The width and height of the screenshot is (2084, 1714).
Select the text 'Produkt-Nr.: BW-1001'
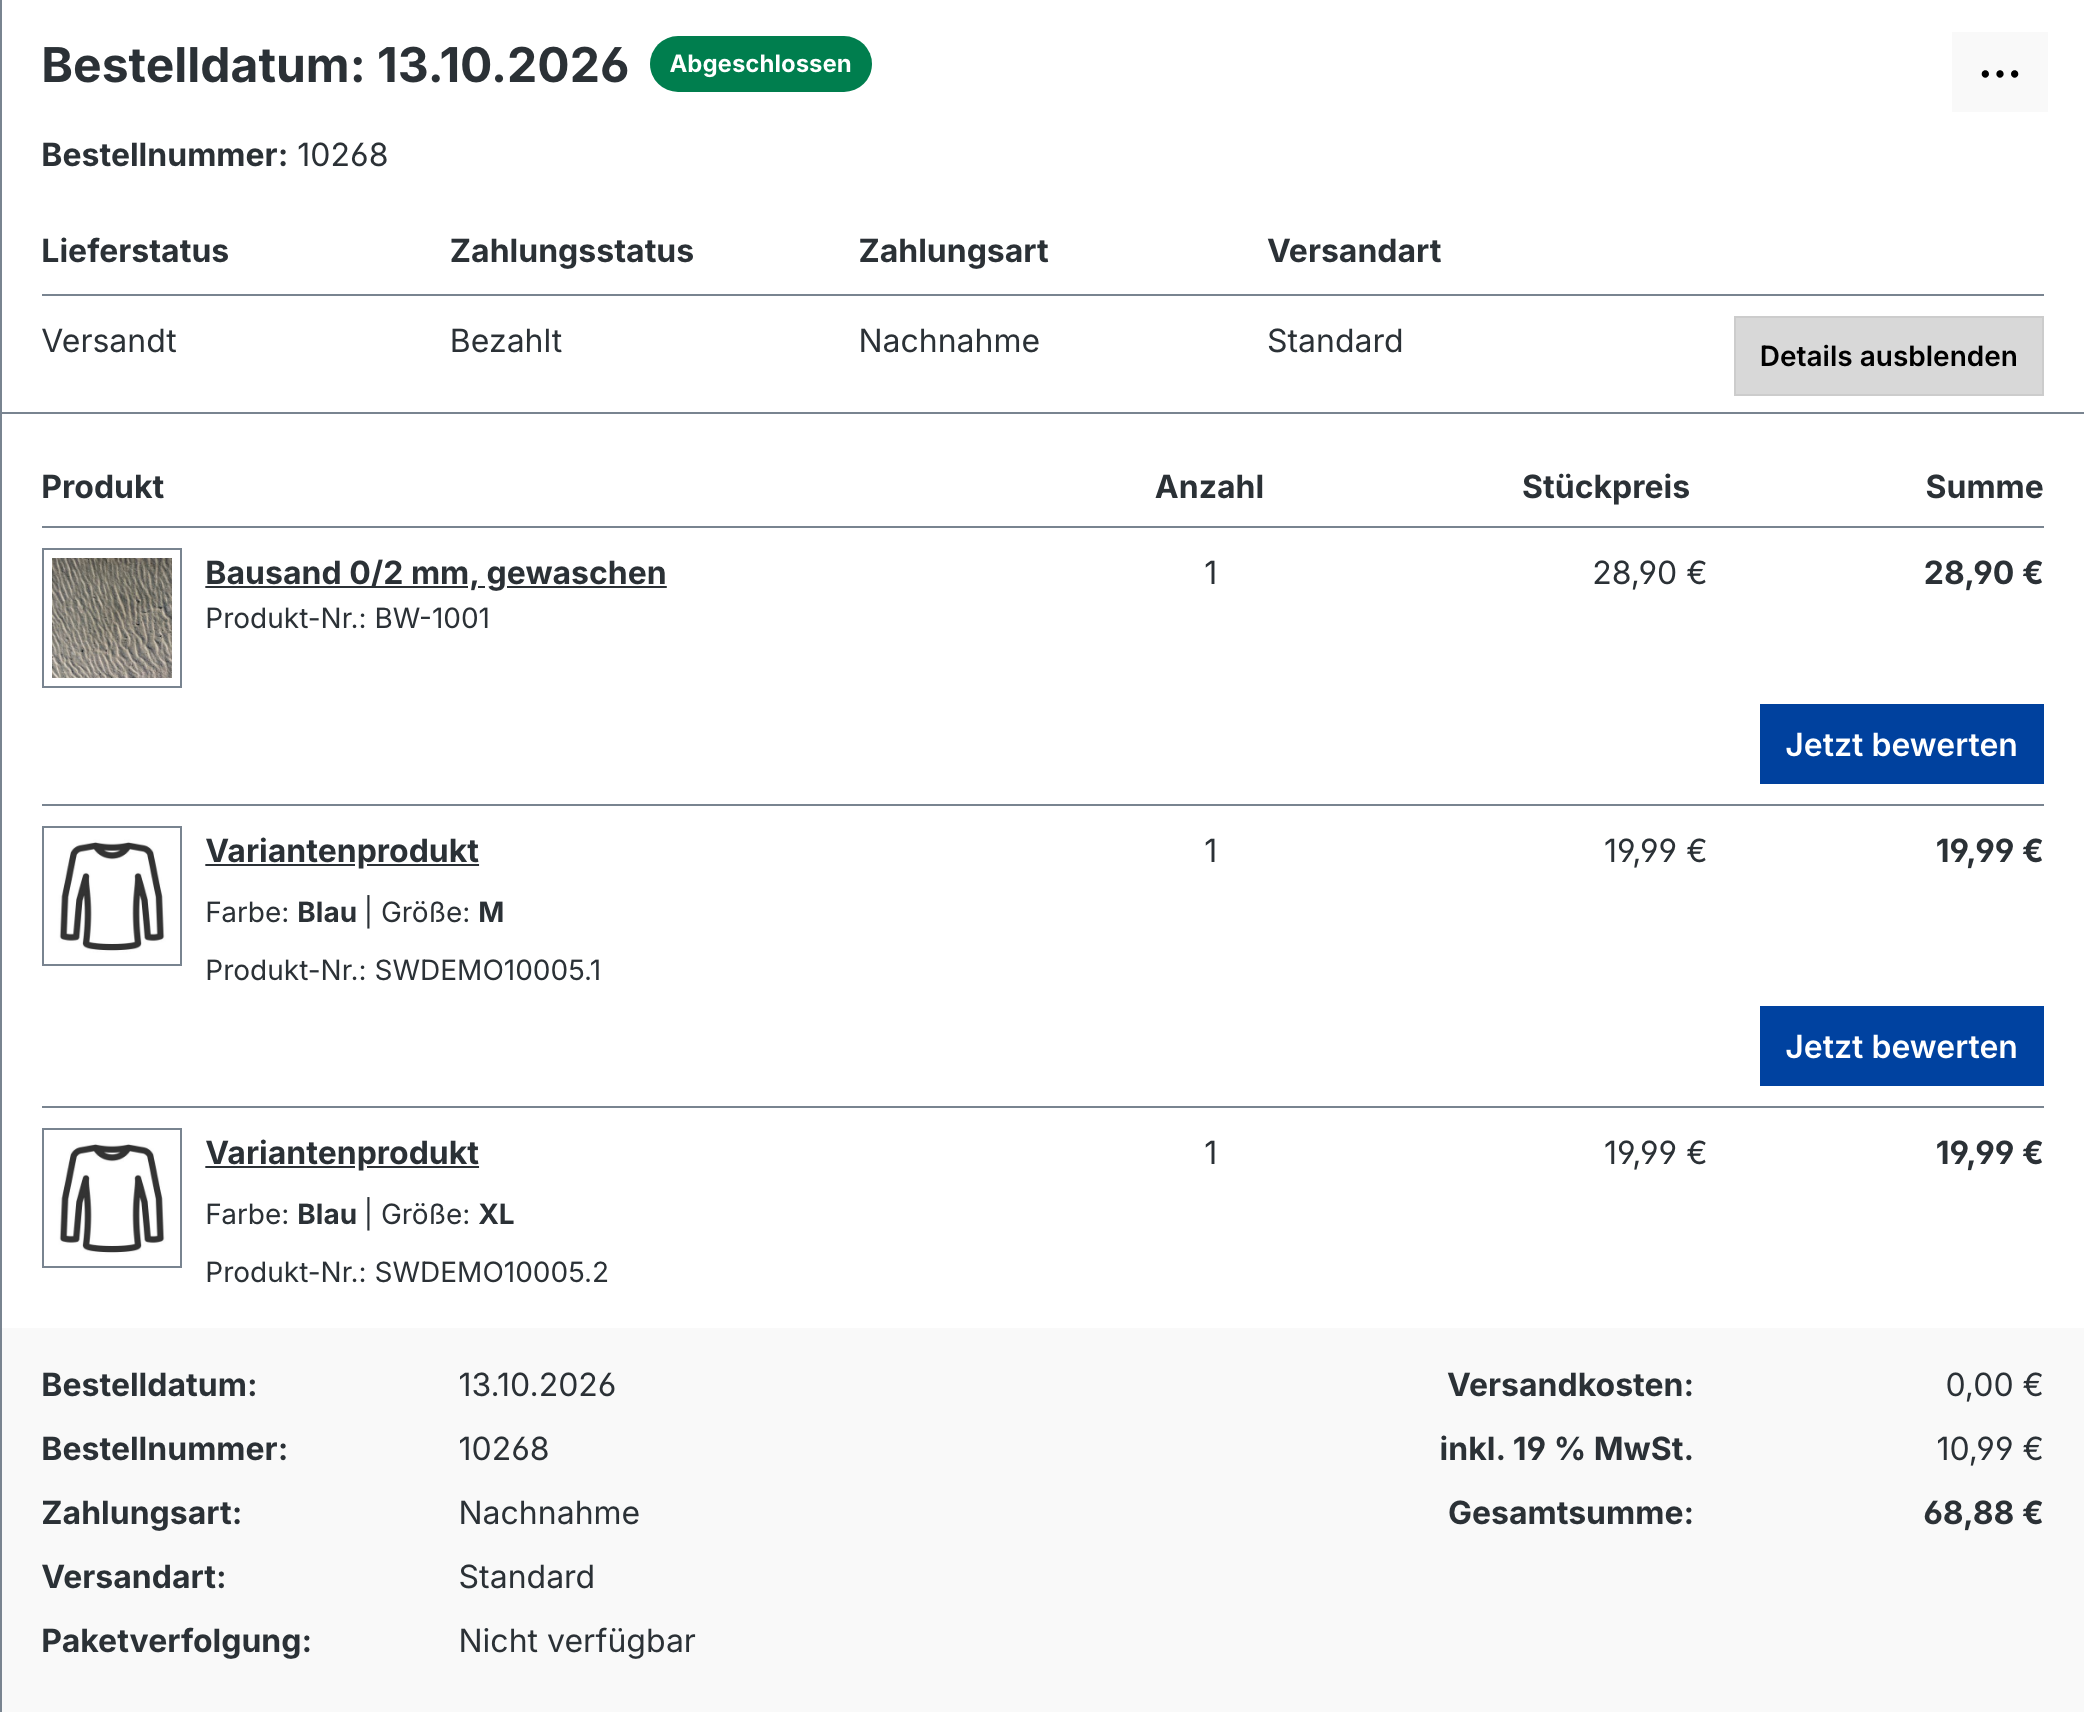point(348,618)
